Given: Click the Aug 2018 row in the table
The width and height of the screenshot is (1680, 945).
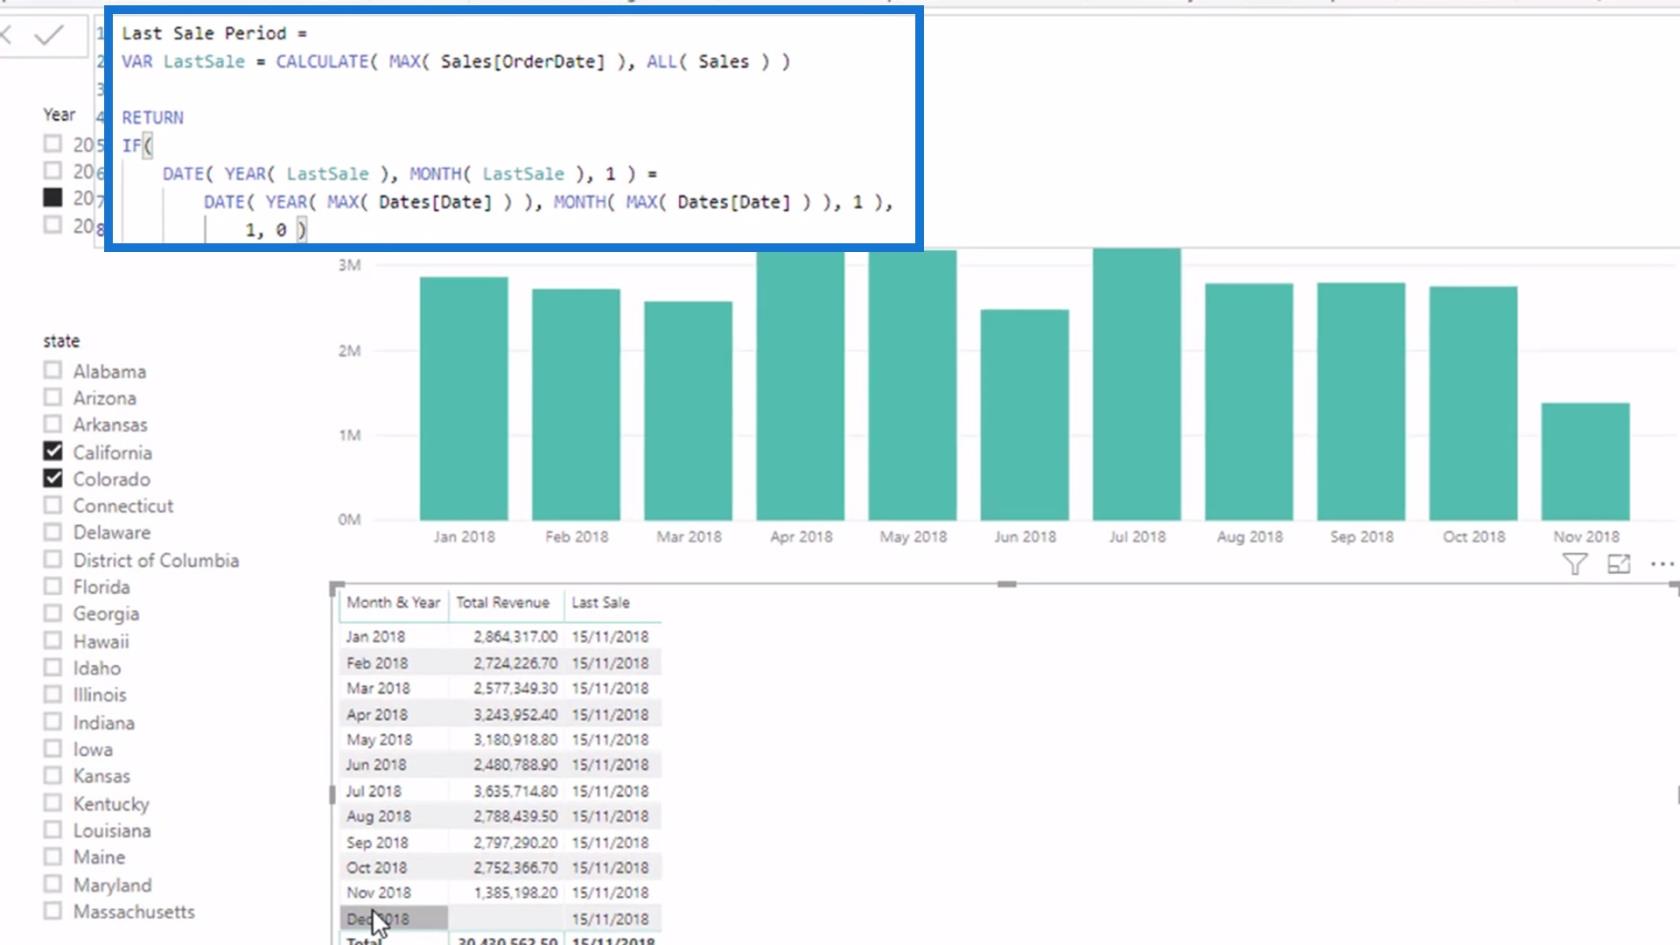Looking at the screenshot, I should [500, 816].
